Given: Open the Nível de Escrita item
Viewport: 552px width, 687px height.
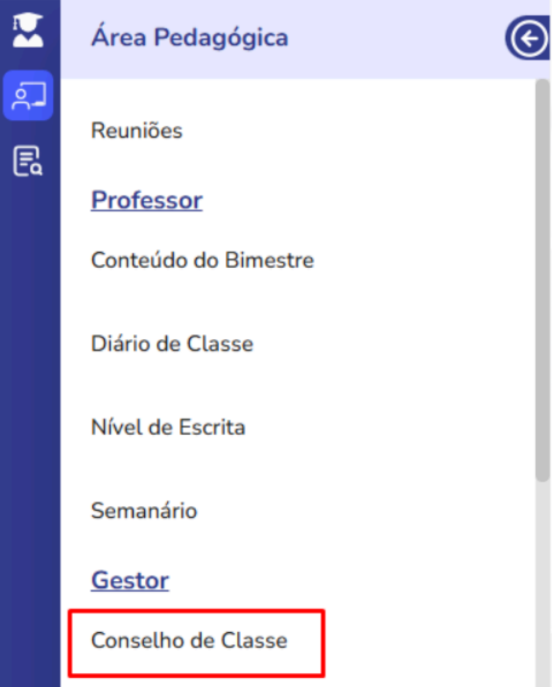Looking at the screenshot, I should (168, 427).
